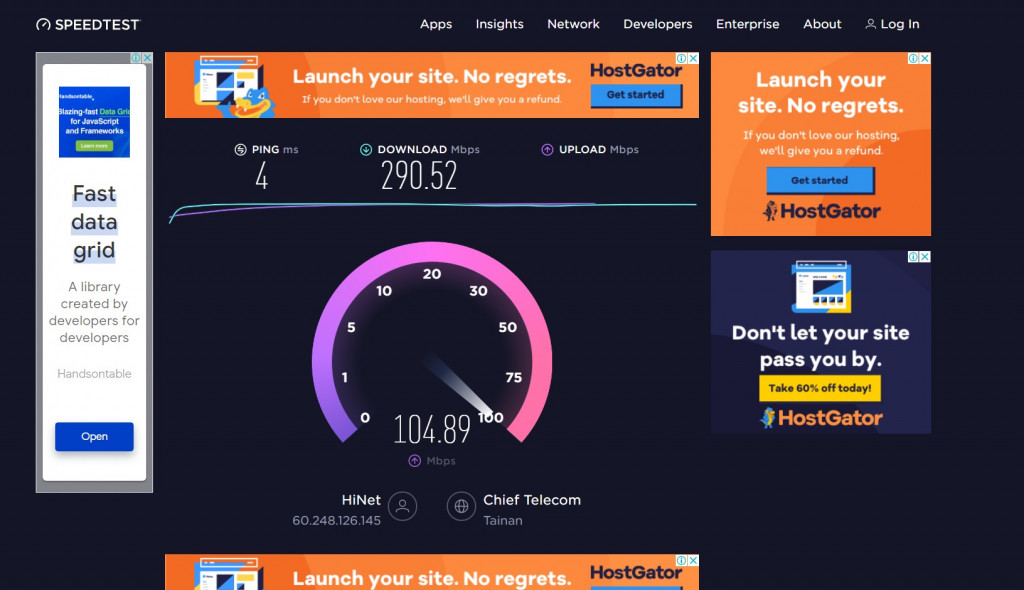Click the live upload speed 104.89
1024x590 pixels.
[x=432, y=430]
